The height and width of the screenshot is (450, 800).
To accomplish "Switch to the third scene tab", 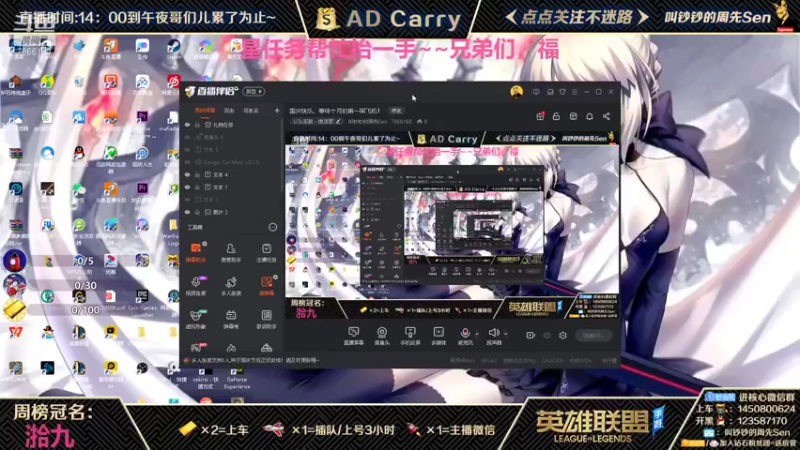I will (251, 110).
